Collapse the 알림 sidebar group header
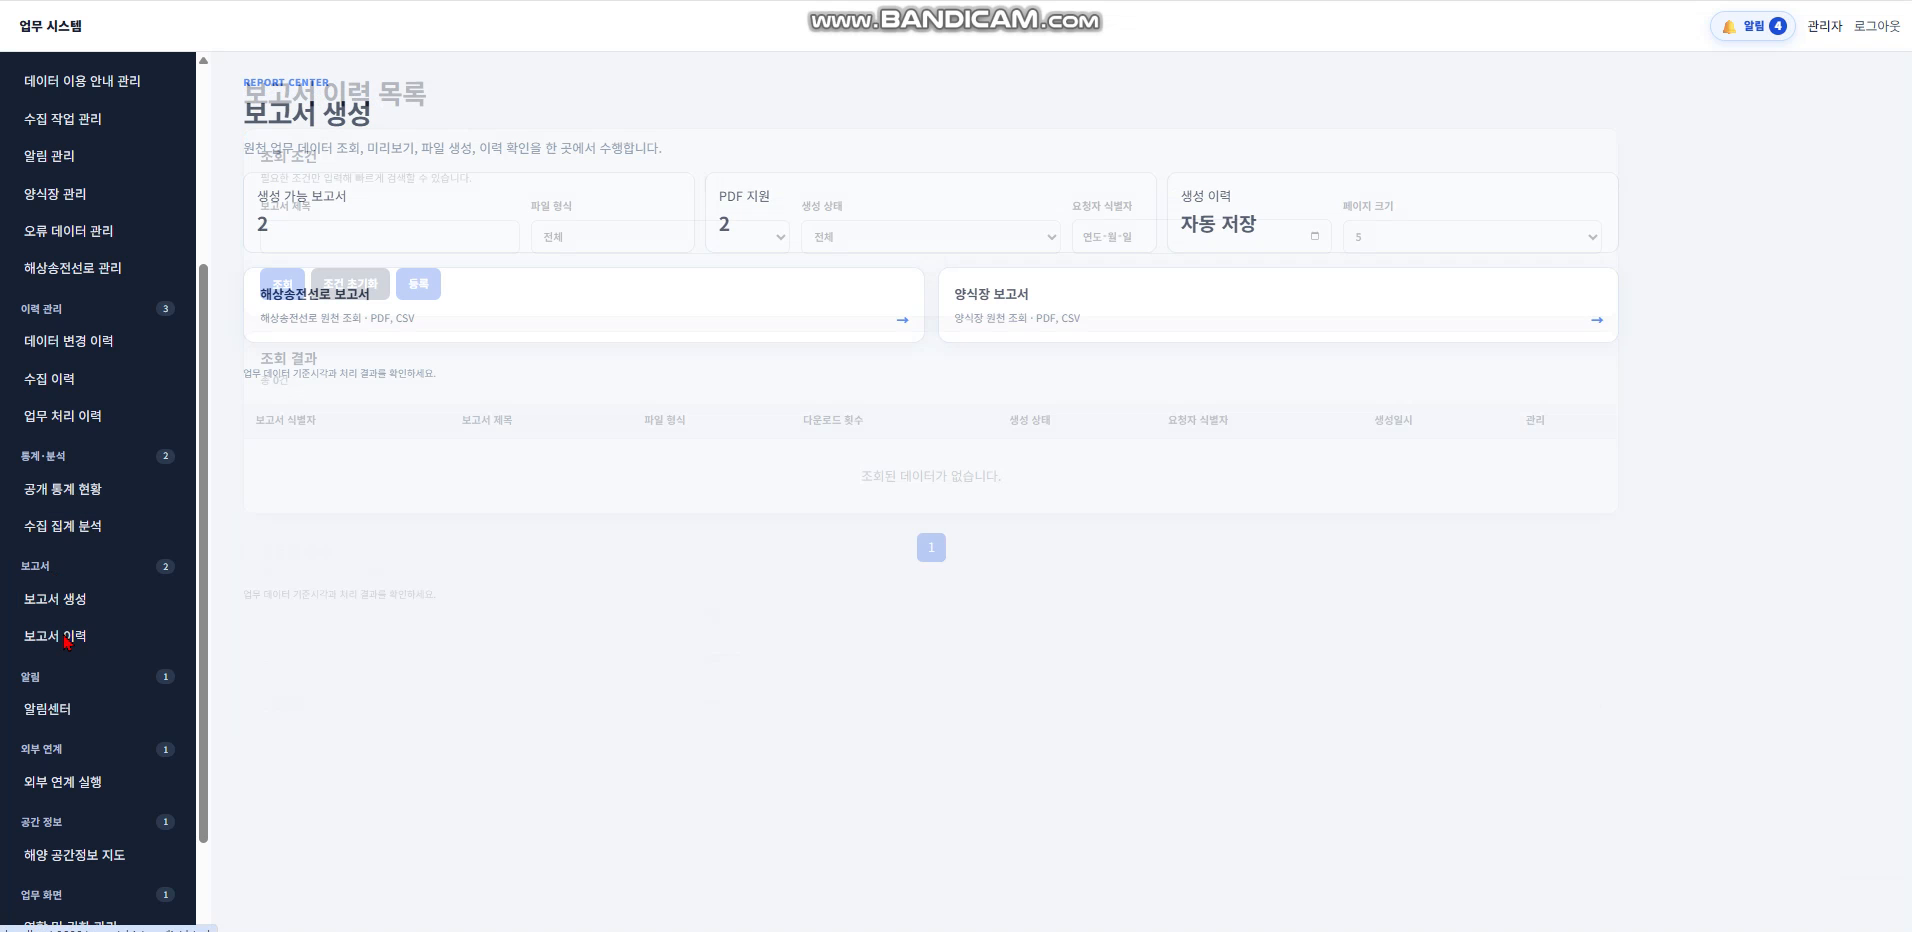This screenshot has height=932, width=1912. pyautogui.click(x=97, y=677)
